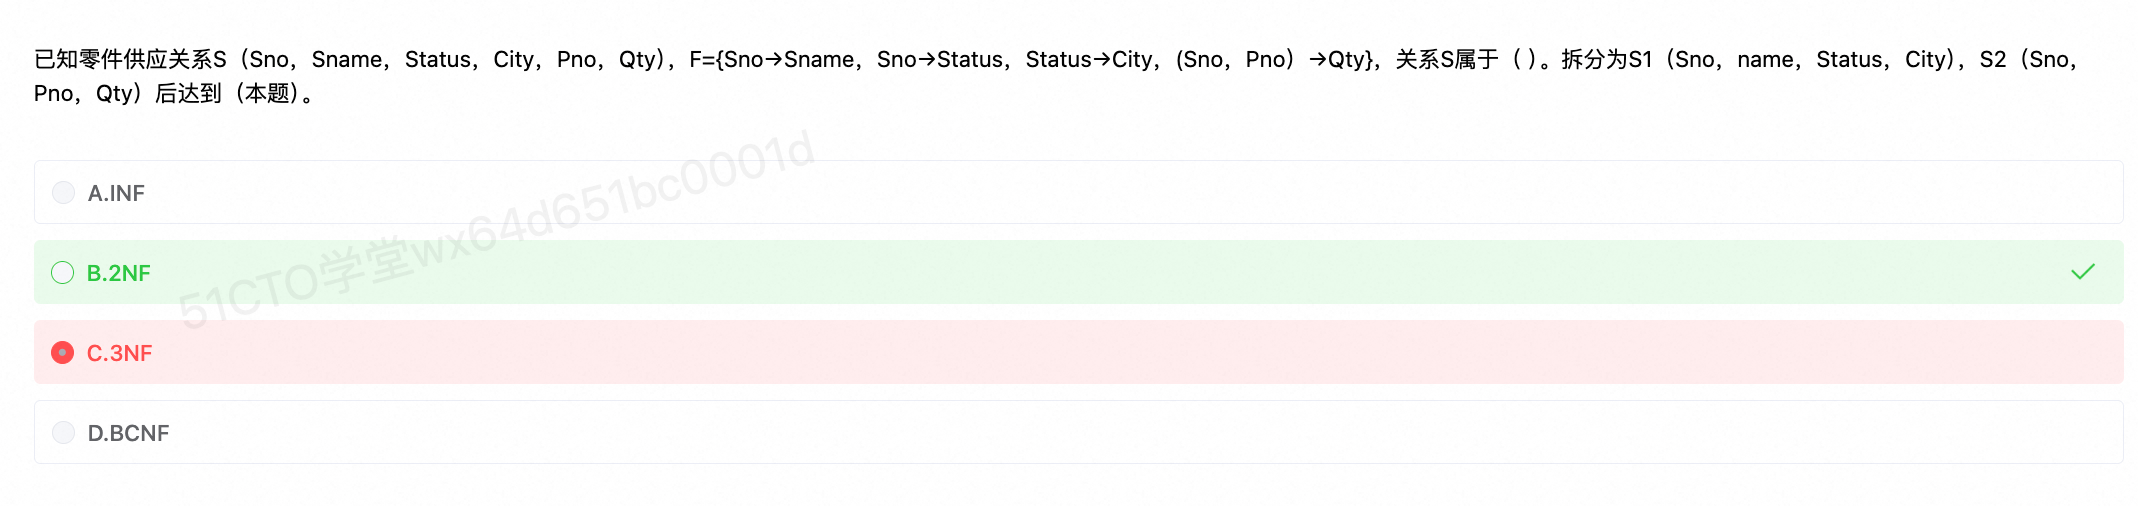This screenshot has width=2138, height=506.
Task: Click the 拆分为S1 text in the question
Action: (x=1607, y=59)
